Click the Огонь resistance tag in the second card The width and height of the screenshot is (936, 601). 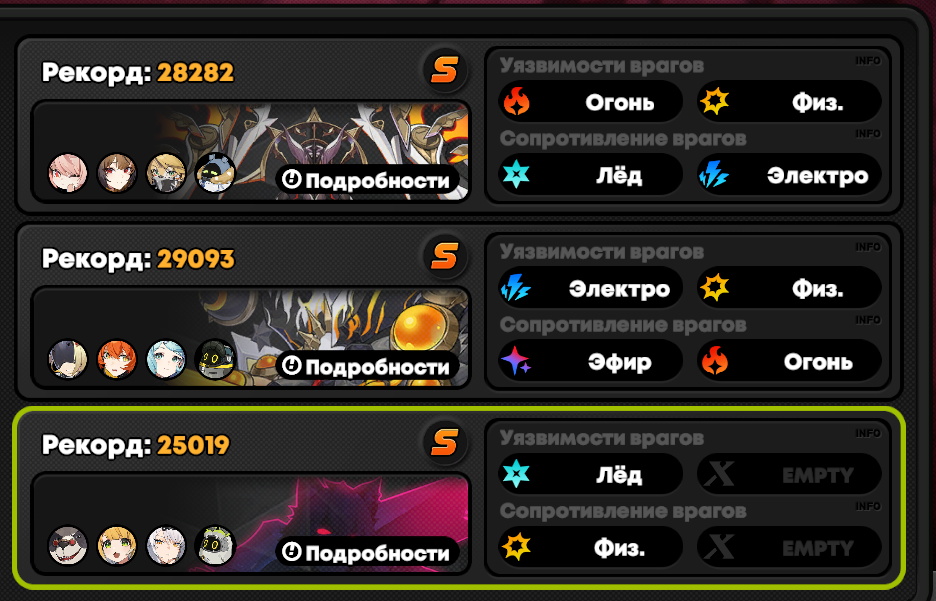pos(789,361)
